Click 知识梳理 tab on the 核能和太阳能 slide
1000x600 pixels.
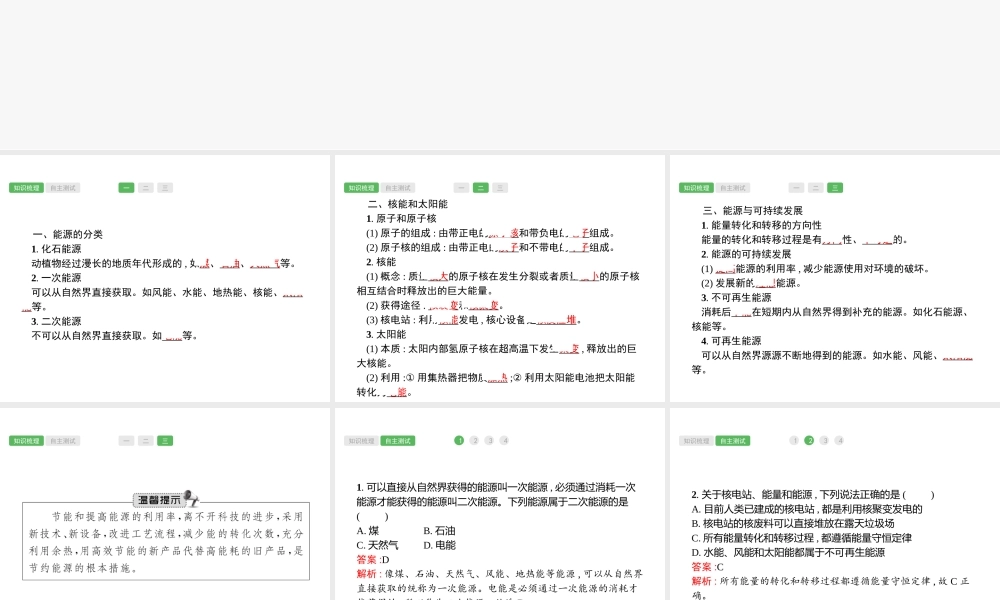[361, 188]
